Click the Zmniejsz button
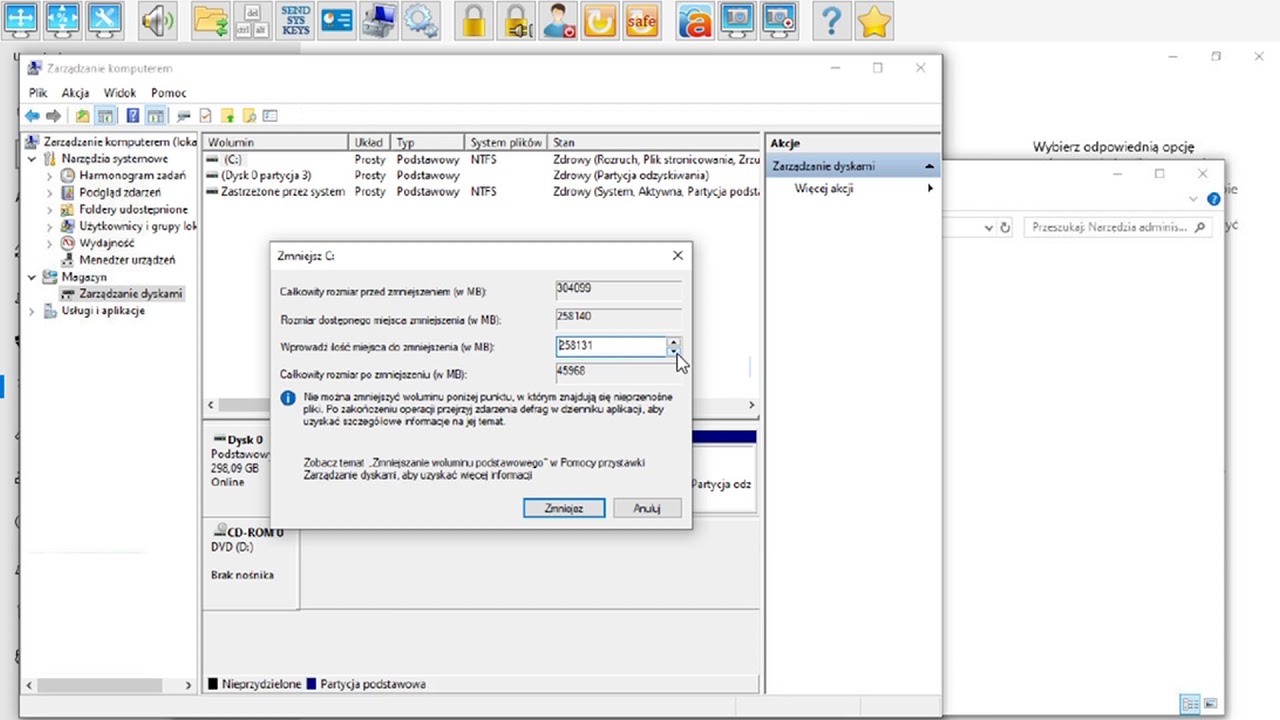 coord(564,508)
